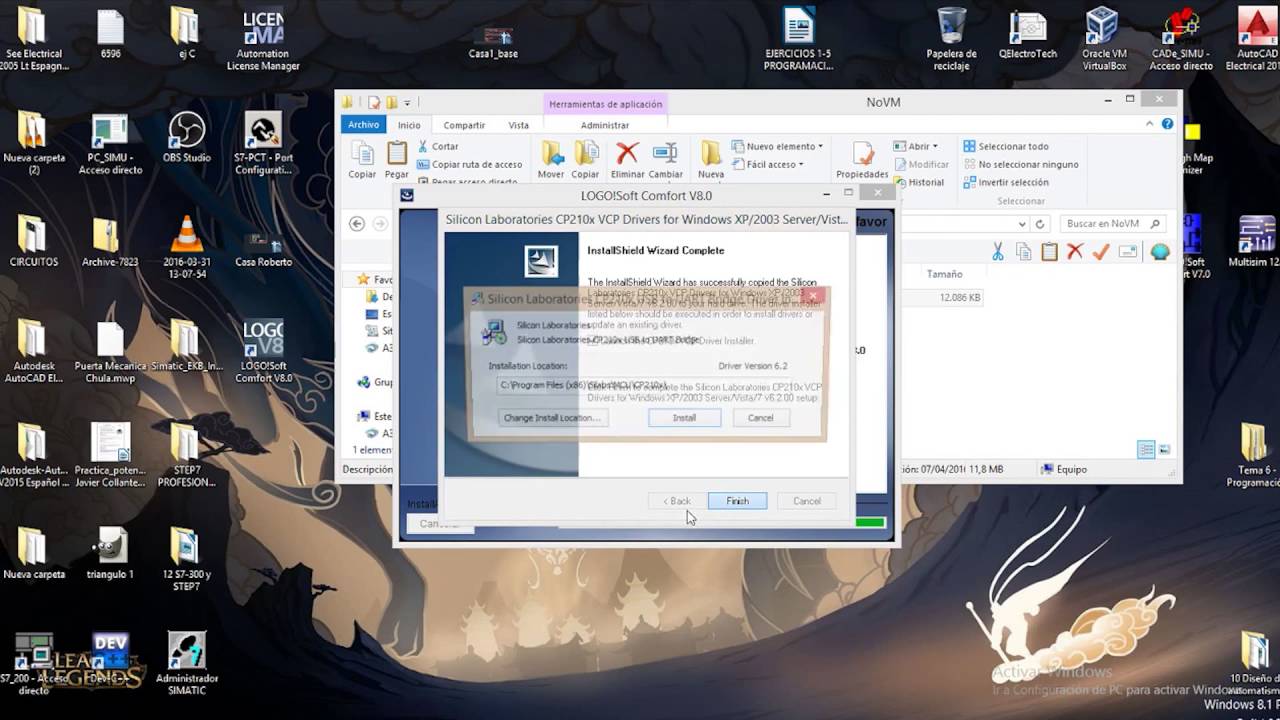Screen dimensions: 1280x720
Task: Click Cambiar nombre icon in ribbon
Action: [665, 160]
